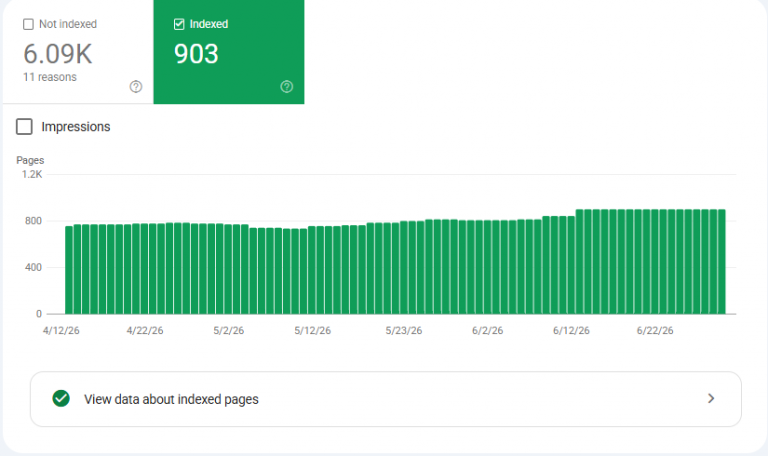Click the first chart bar above 4/12/26

tap(69, 270)
